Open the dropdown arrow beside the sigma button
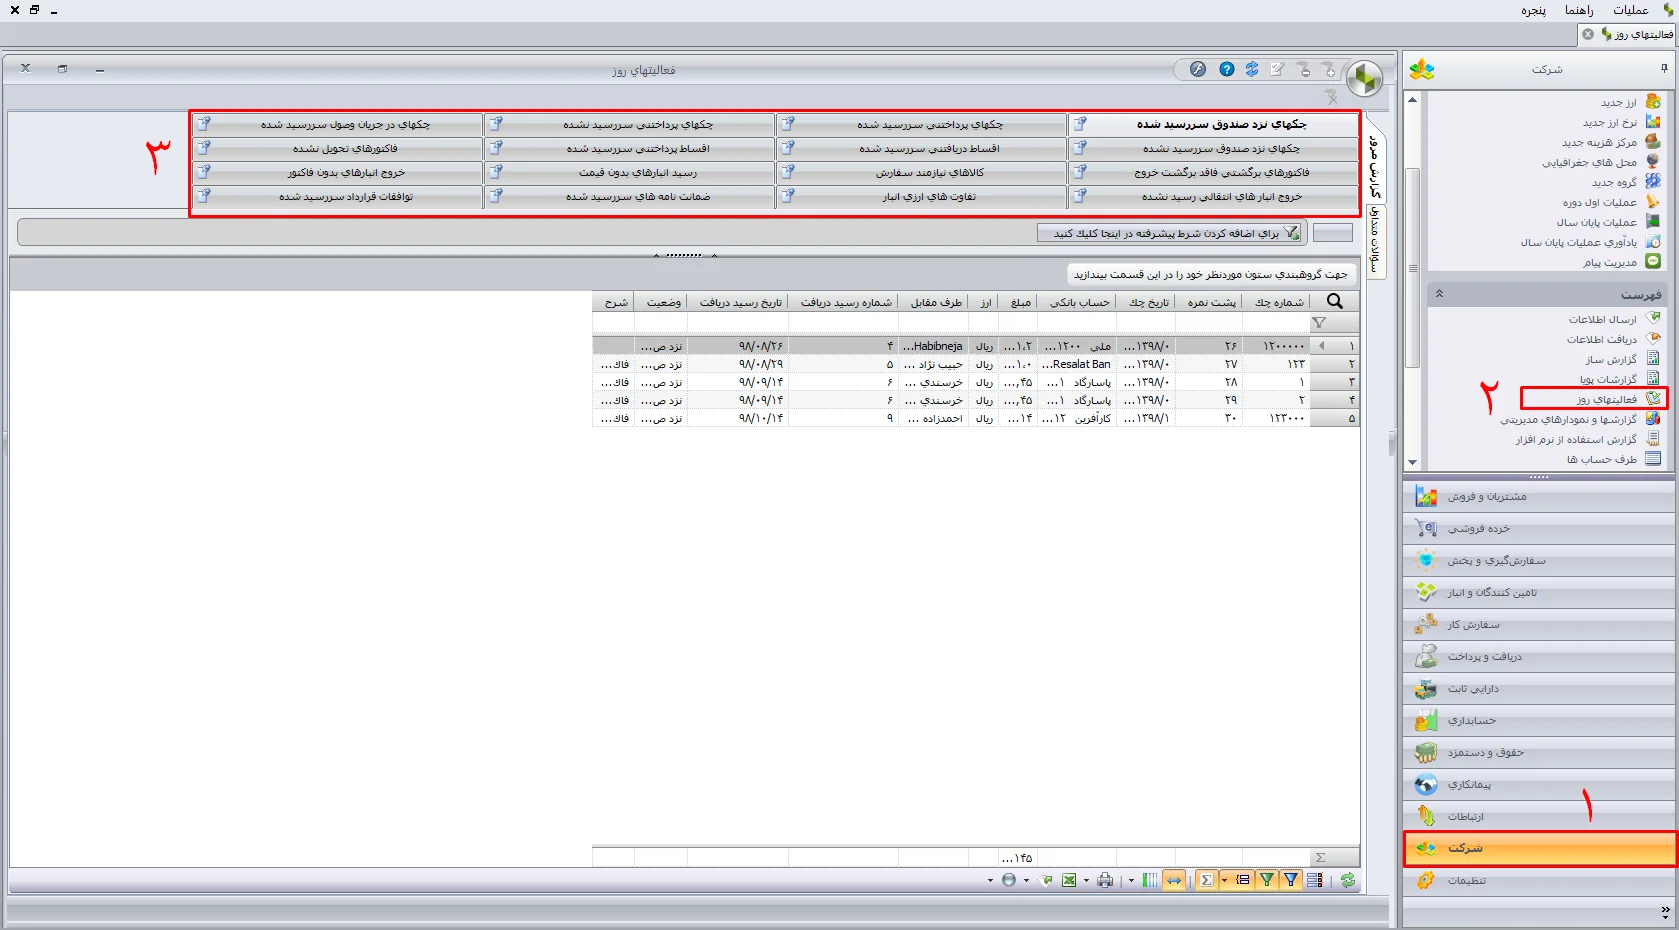 1224,881
